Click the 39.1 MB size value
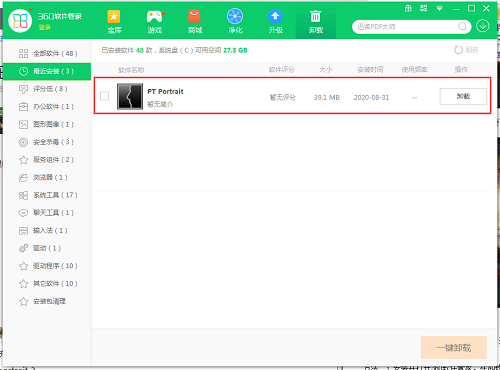Image resolution: width=500 pixels, height=370 pixels. point(327,97)
